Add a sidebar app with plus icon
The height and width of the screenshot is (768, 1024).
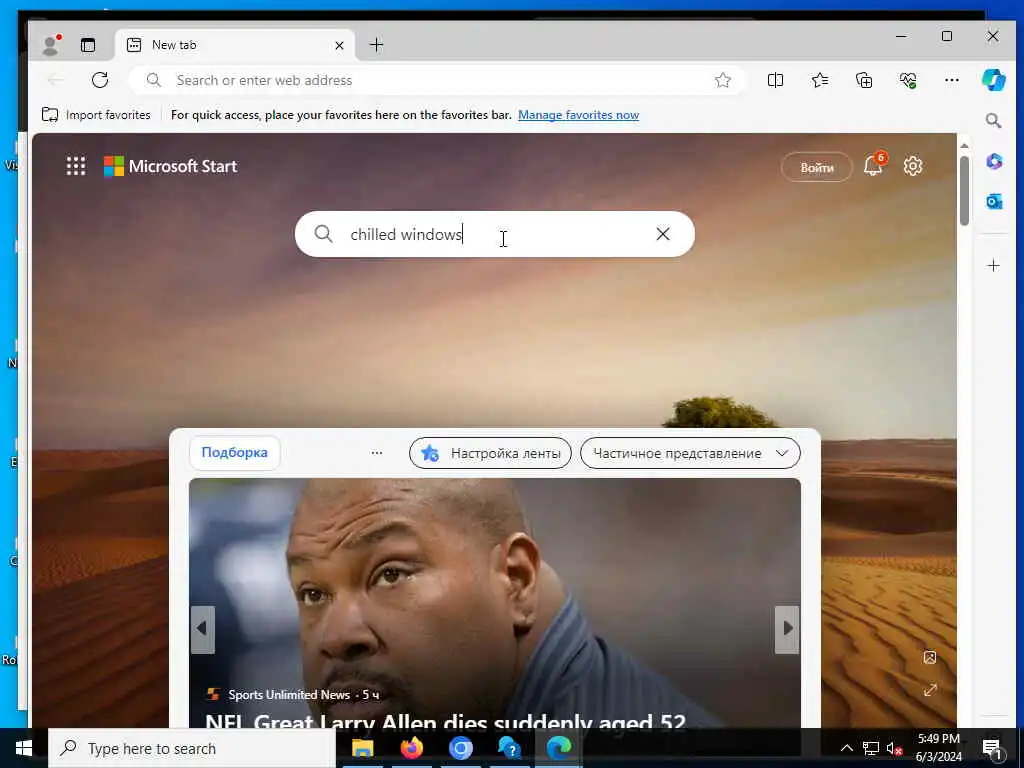[993, 266]
